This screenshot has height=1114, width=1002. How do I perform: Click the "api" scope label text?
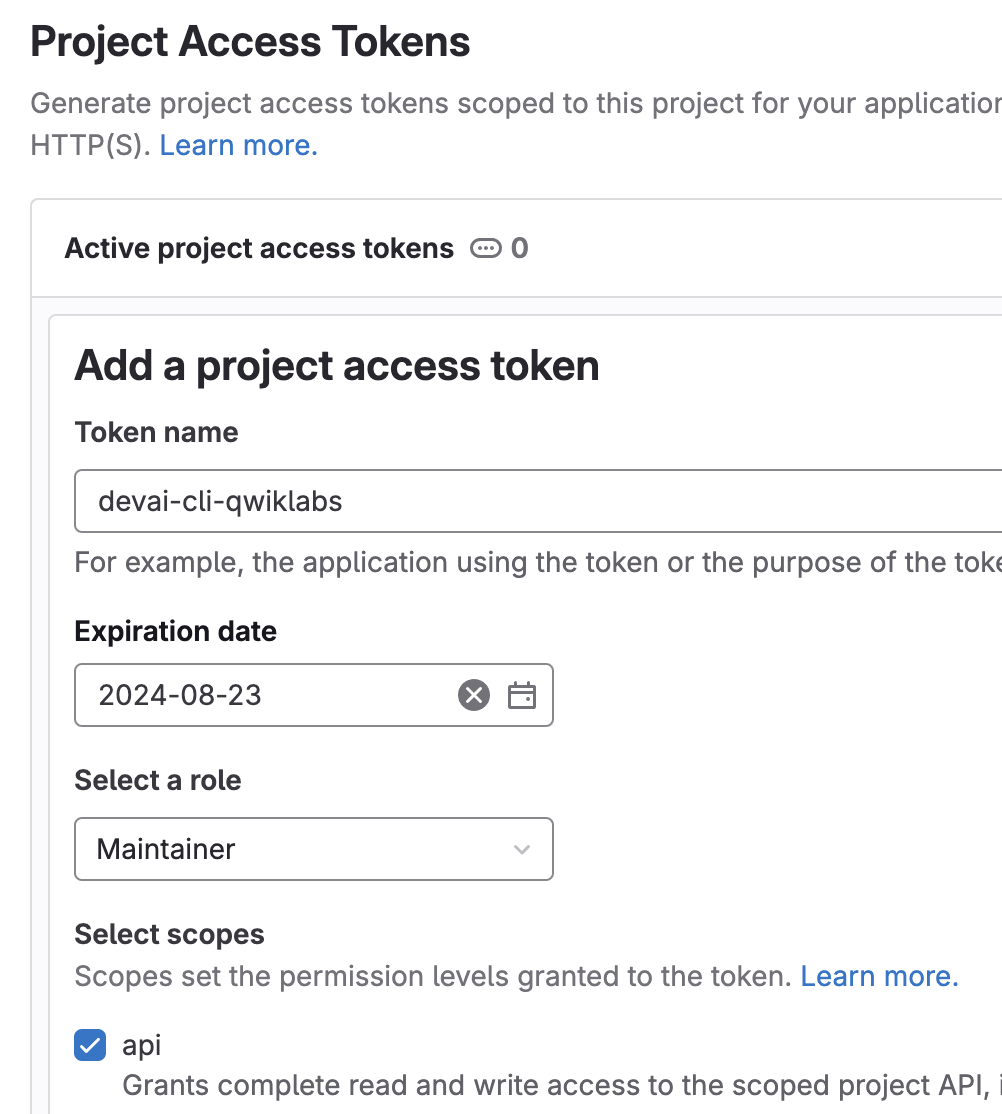(x=141, y=1046)
